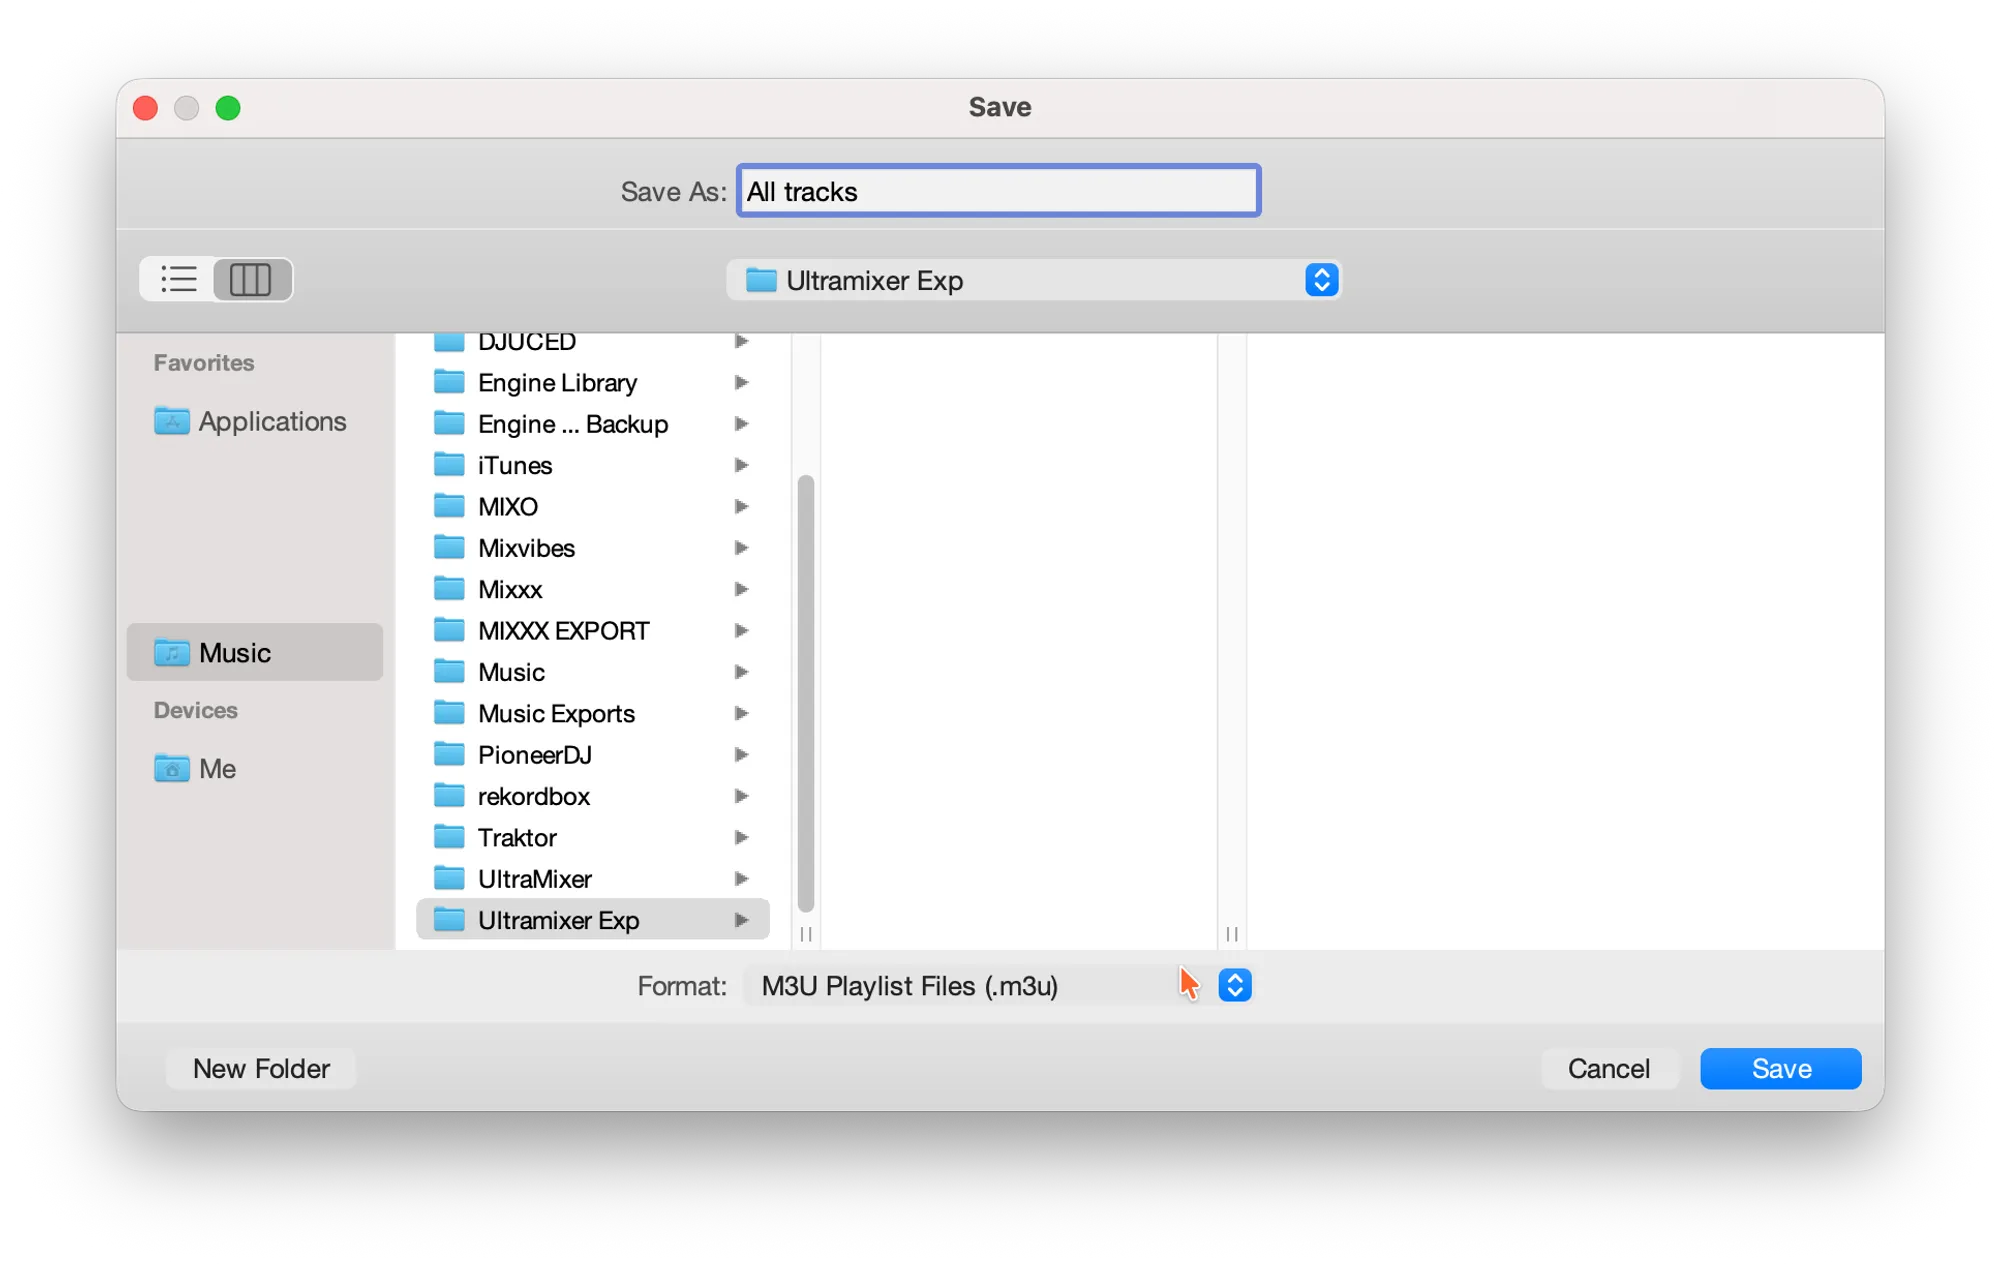The height and width of the screenshot is (1264, 2000).
Task: Select the Mixxx folder icon
Action: (449, 589)
